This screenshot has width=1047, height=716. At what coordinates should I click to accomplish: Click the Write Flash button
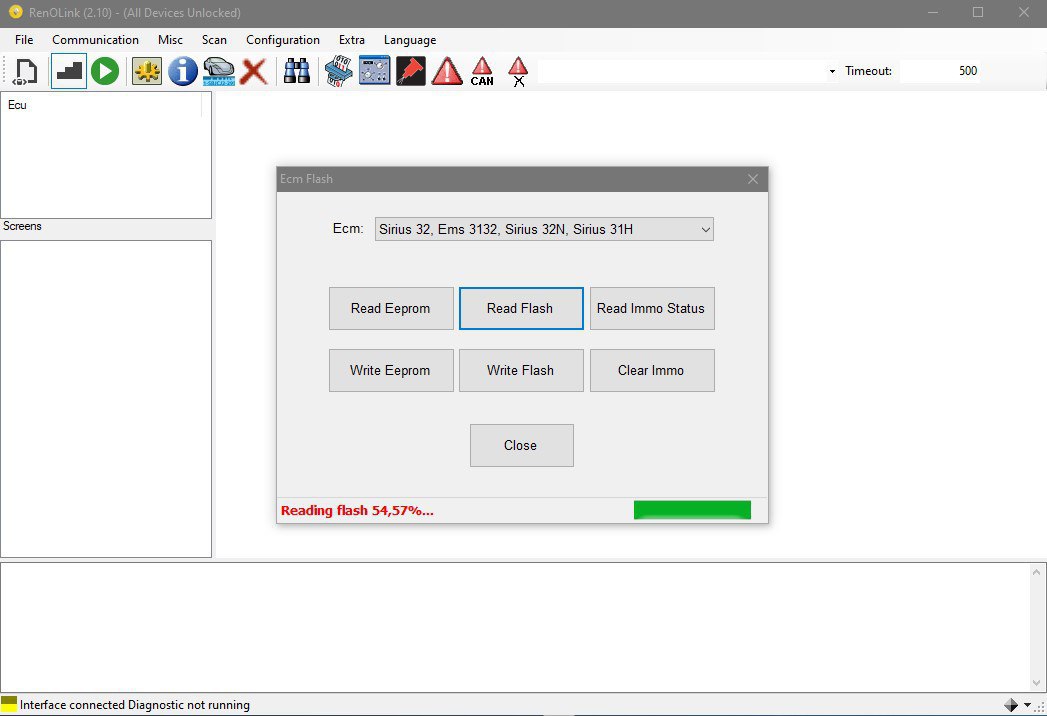click(x=520, y=370)
